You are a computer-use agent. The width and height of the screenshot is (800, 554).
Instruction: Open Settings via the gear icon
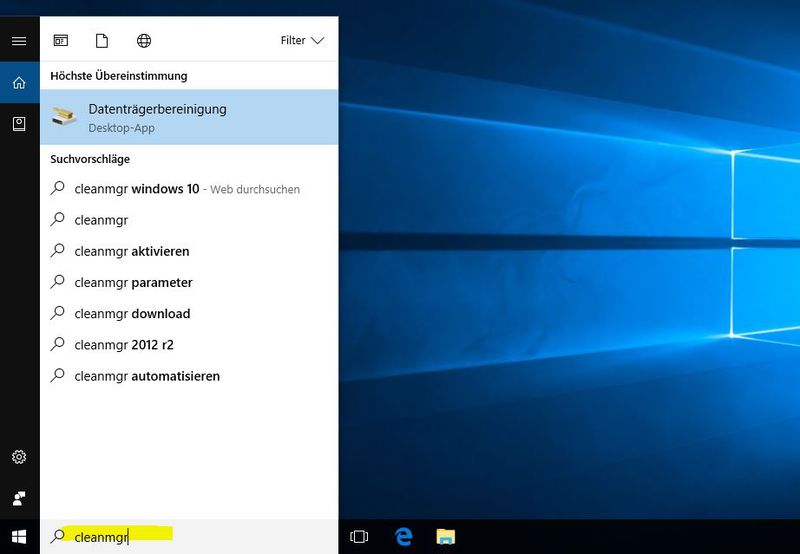[x=19, y=457]
